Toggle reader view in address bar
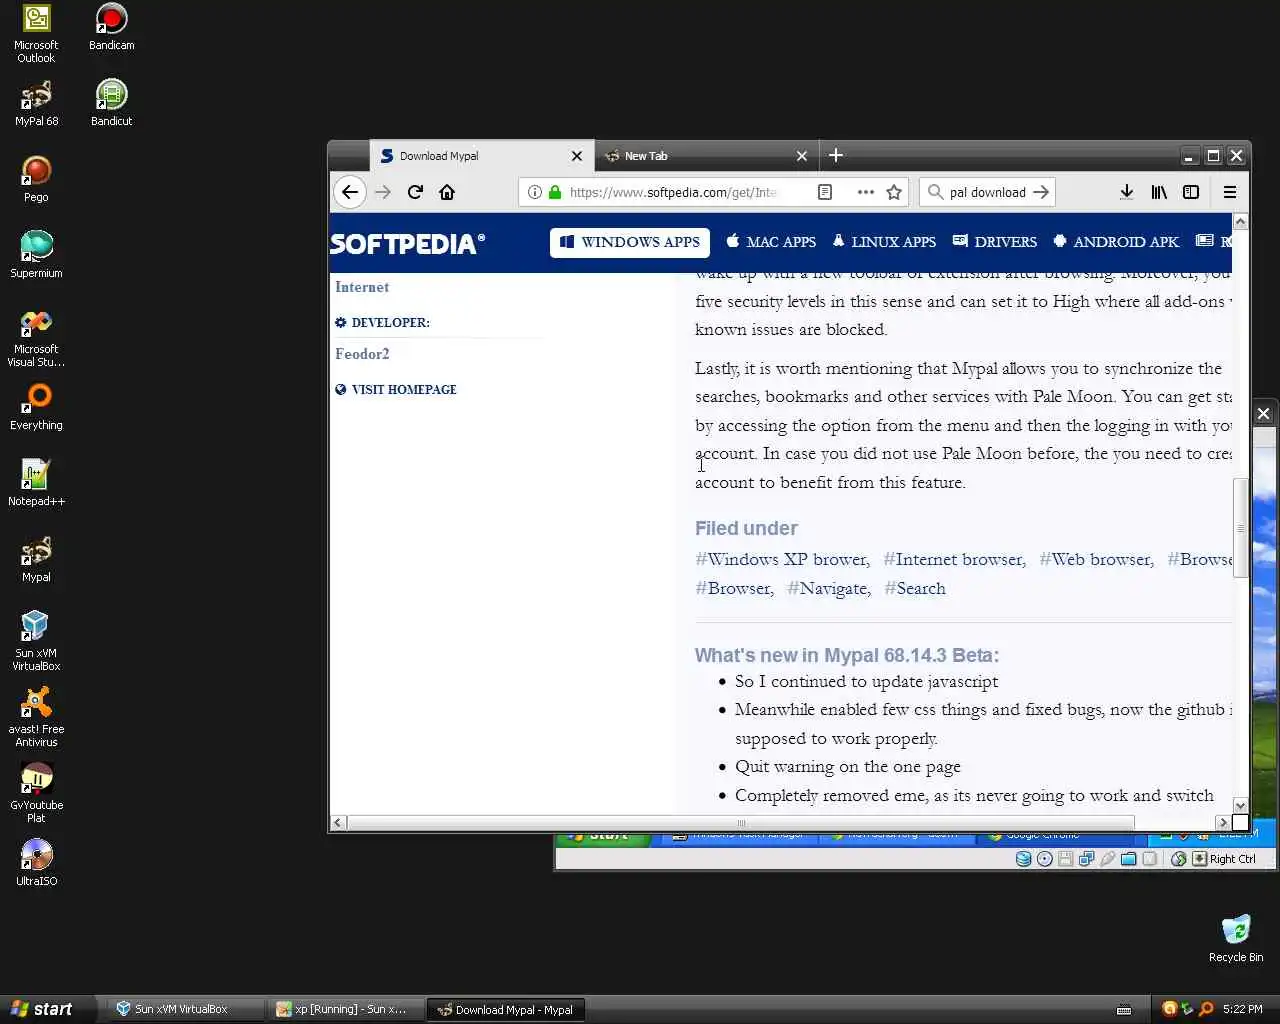The width and height of the screenshot is (1280, 1024). click(825, 192)
